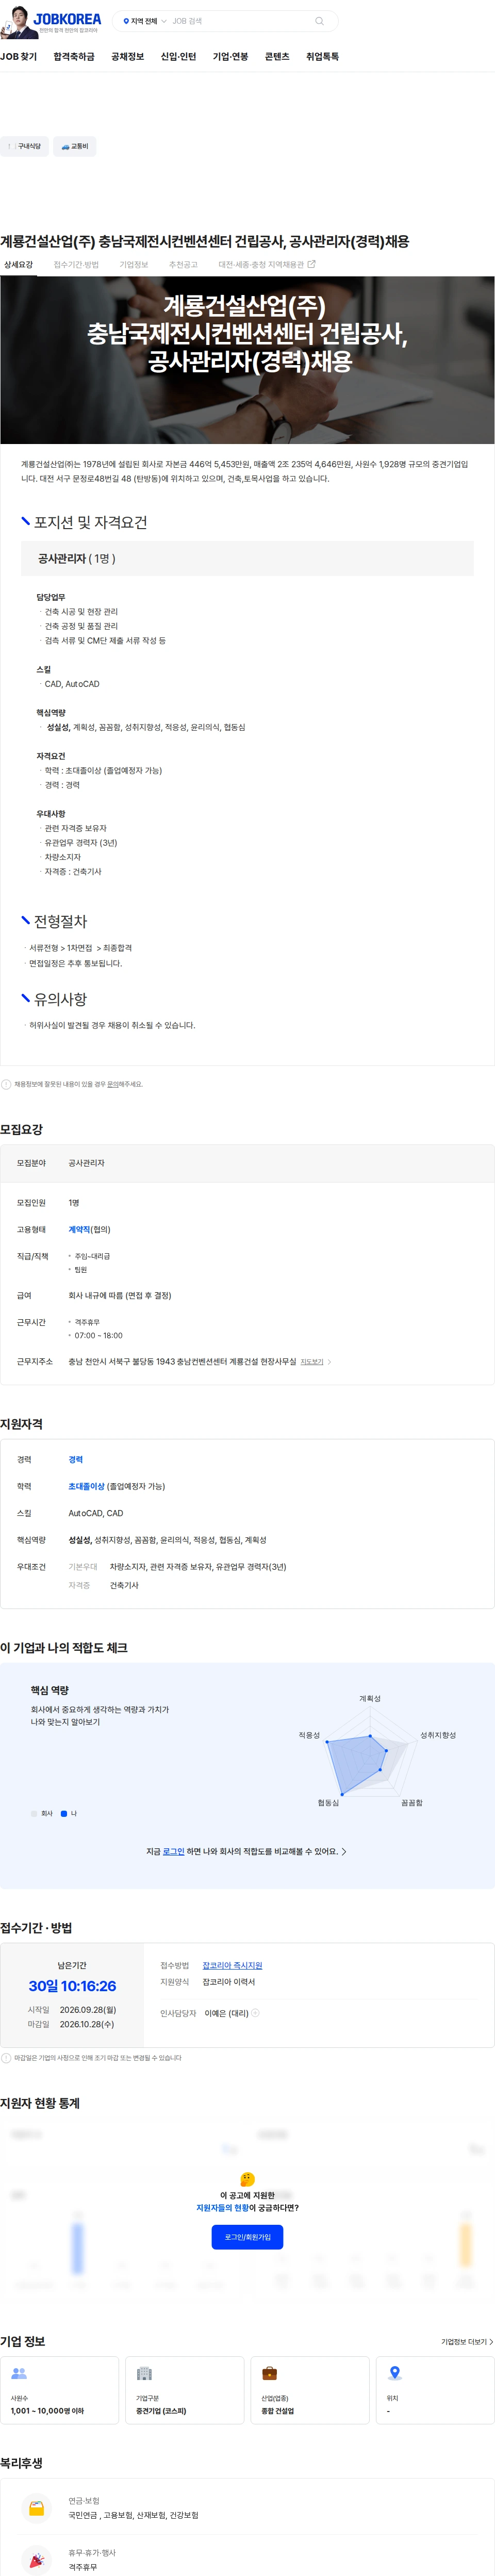Viewport: 495px width, 2576px height.
Task: Click the blue 초대졸이상 education text
Action: [x=86, y=1486]
